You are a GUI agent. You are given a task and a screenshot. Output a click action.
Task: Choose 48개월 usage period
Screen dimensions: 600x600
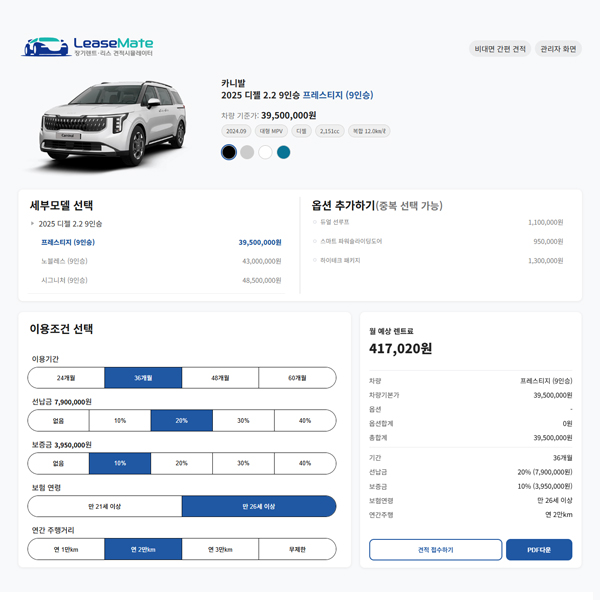[x=220, y=378]
